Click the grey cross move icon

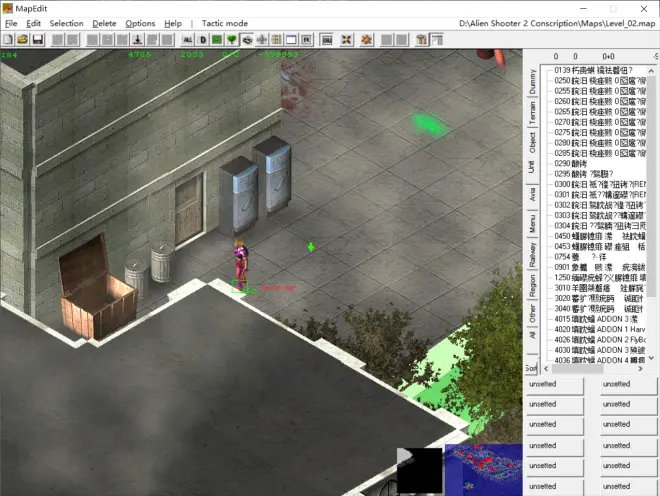[x=262, y=40]
